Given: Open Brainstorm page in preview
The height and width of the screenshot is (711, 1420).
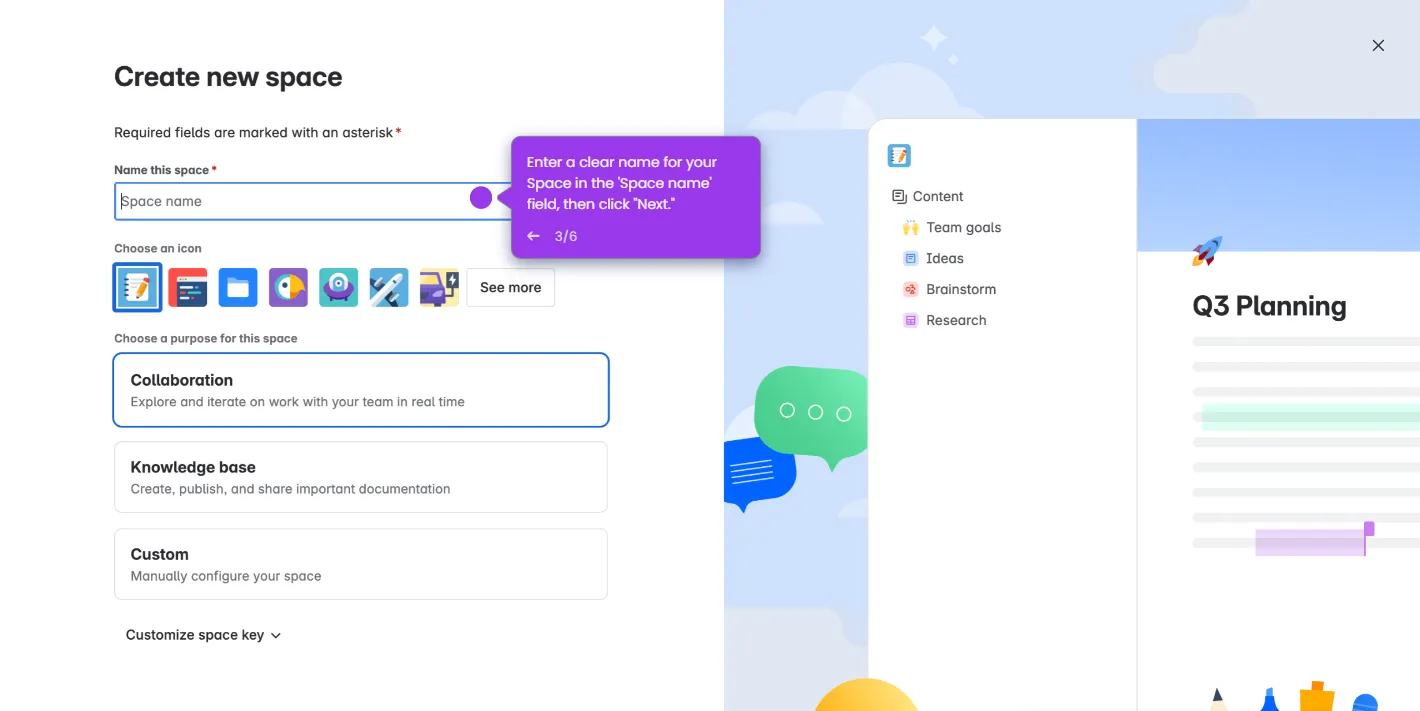Looking at the screenshot, I should [x=950, y=290].
